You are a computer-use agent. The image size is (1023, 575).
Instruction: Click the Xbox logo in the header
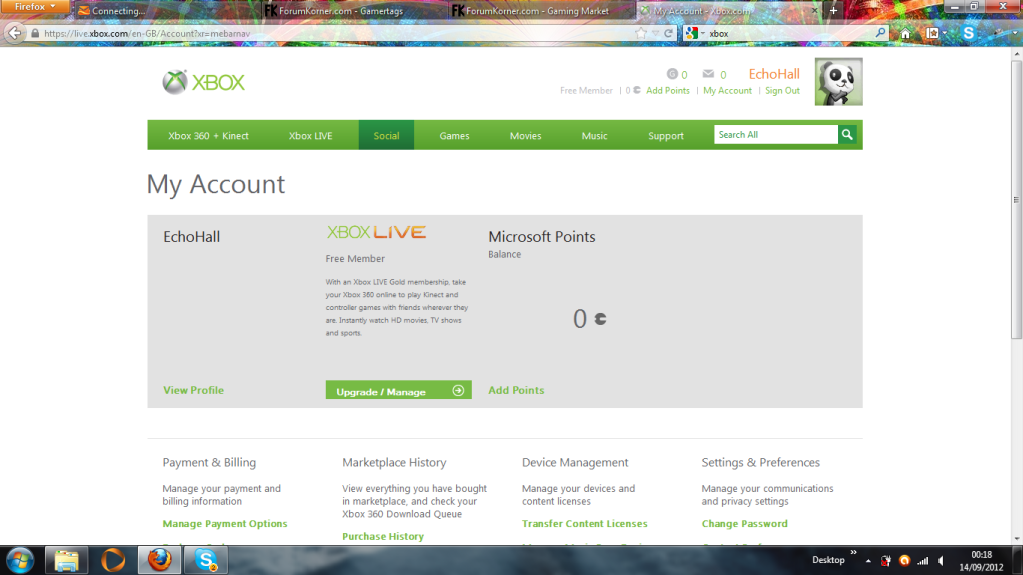204,82
